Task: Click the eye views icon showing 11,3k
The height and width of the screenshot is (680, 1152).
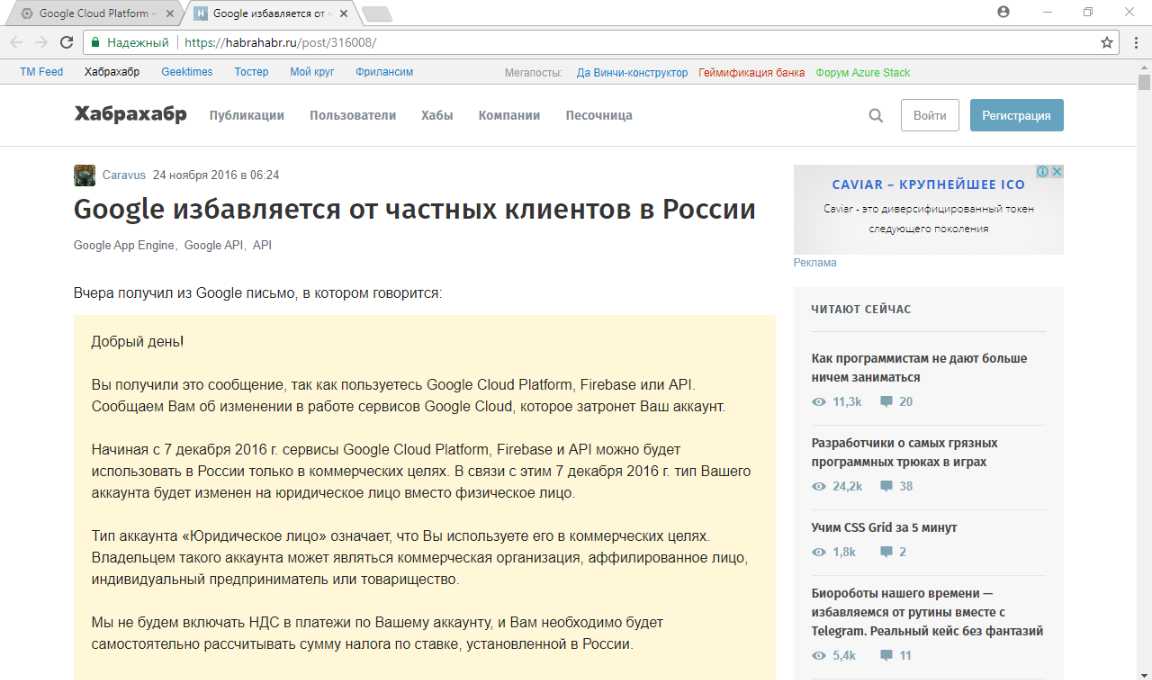Action: [818, 402]
